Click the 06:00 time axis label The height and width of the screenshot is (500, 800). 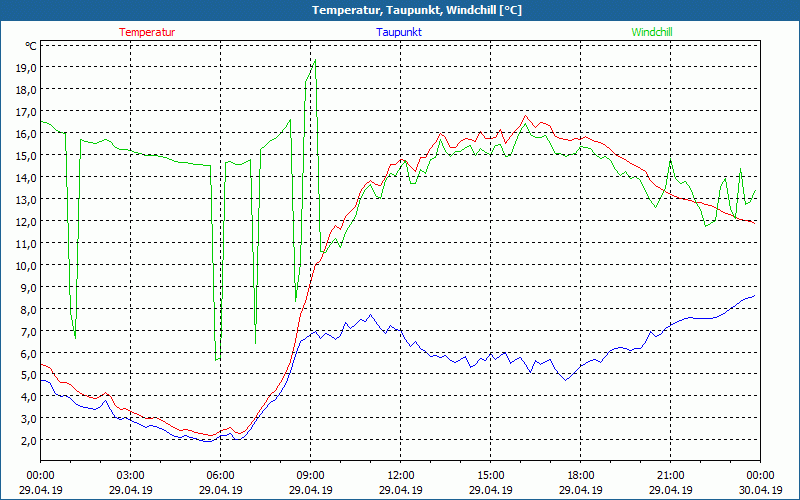(x=220, y=476)
